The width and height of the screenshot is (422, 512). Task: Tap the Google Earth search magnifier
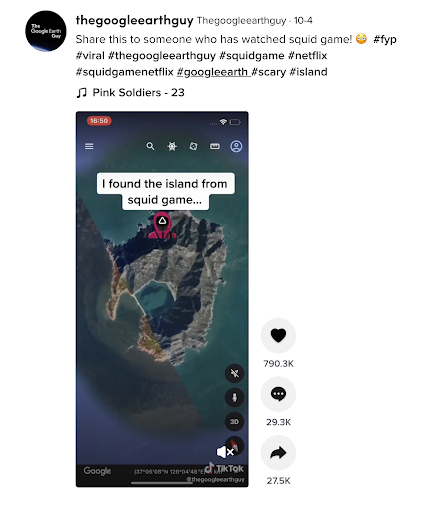(x=150, y=146)
